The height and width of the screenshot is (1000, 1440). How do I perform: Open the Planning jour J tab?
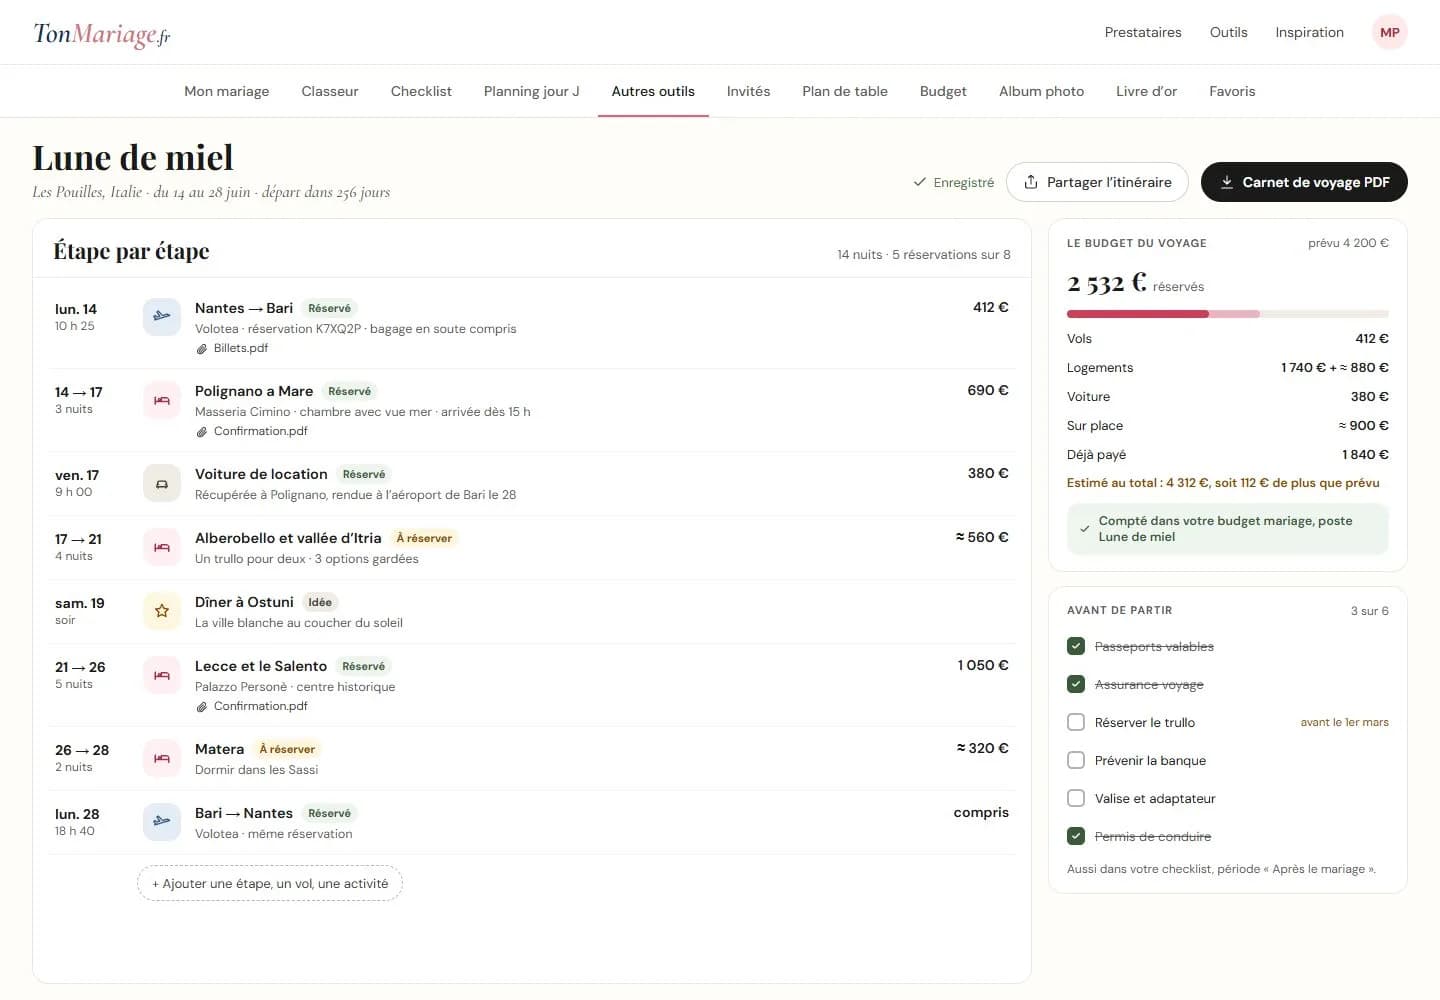[531, 91]
